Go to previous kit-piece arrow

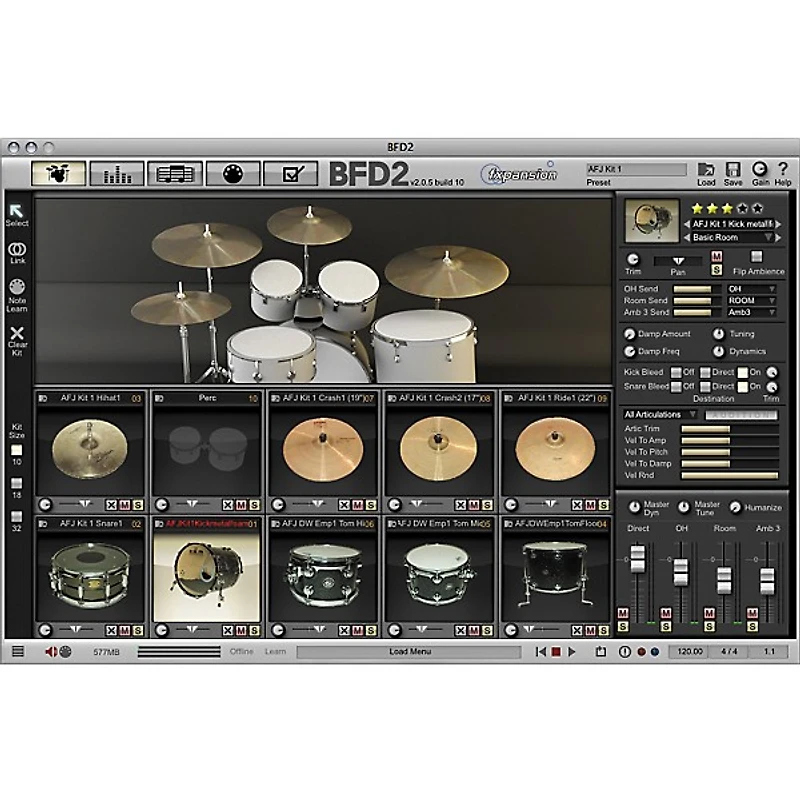687,224
